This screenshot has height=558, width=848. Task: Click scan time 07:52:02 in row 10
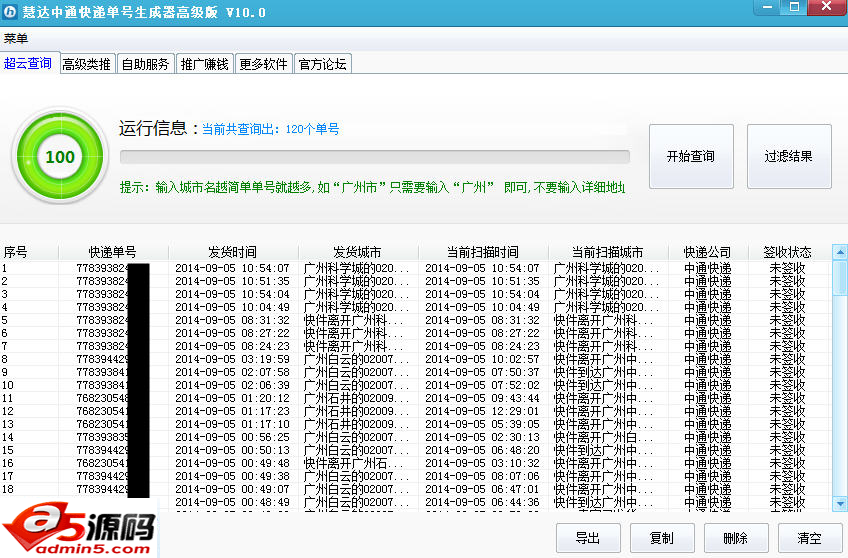[482, 385]
